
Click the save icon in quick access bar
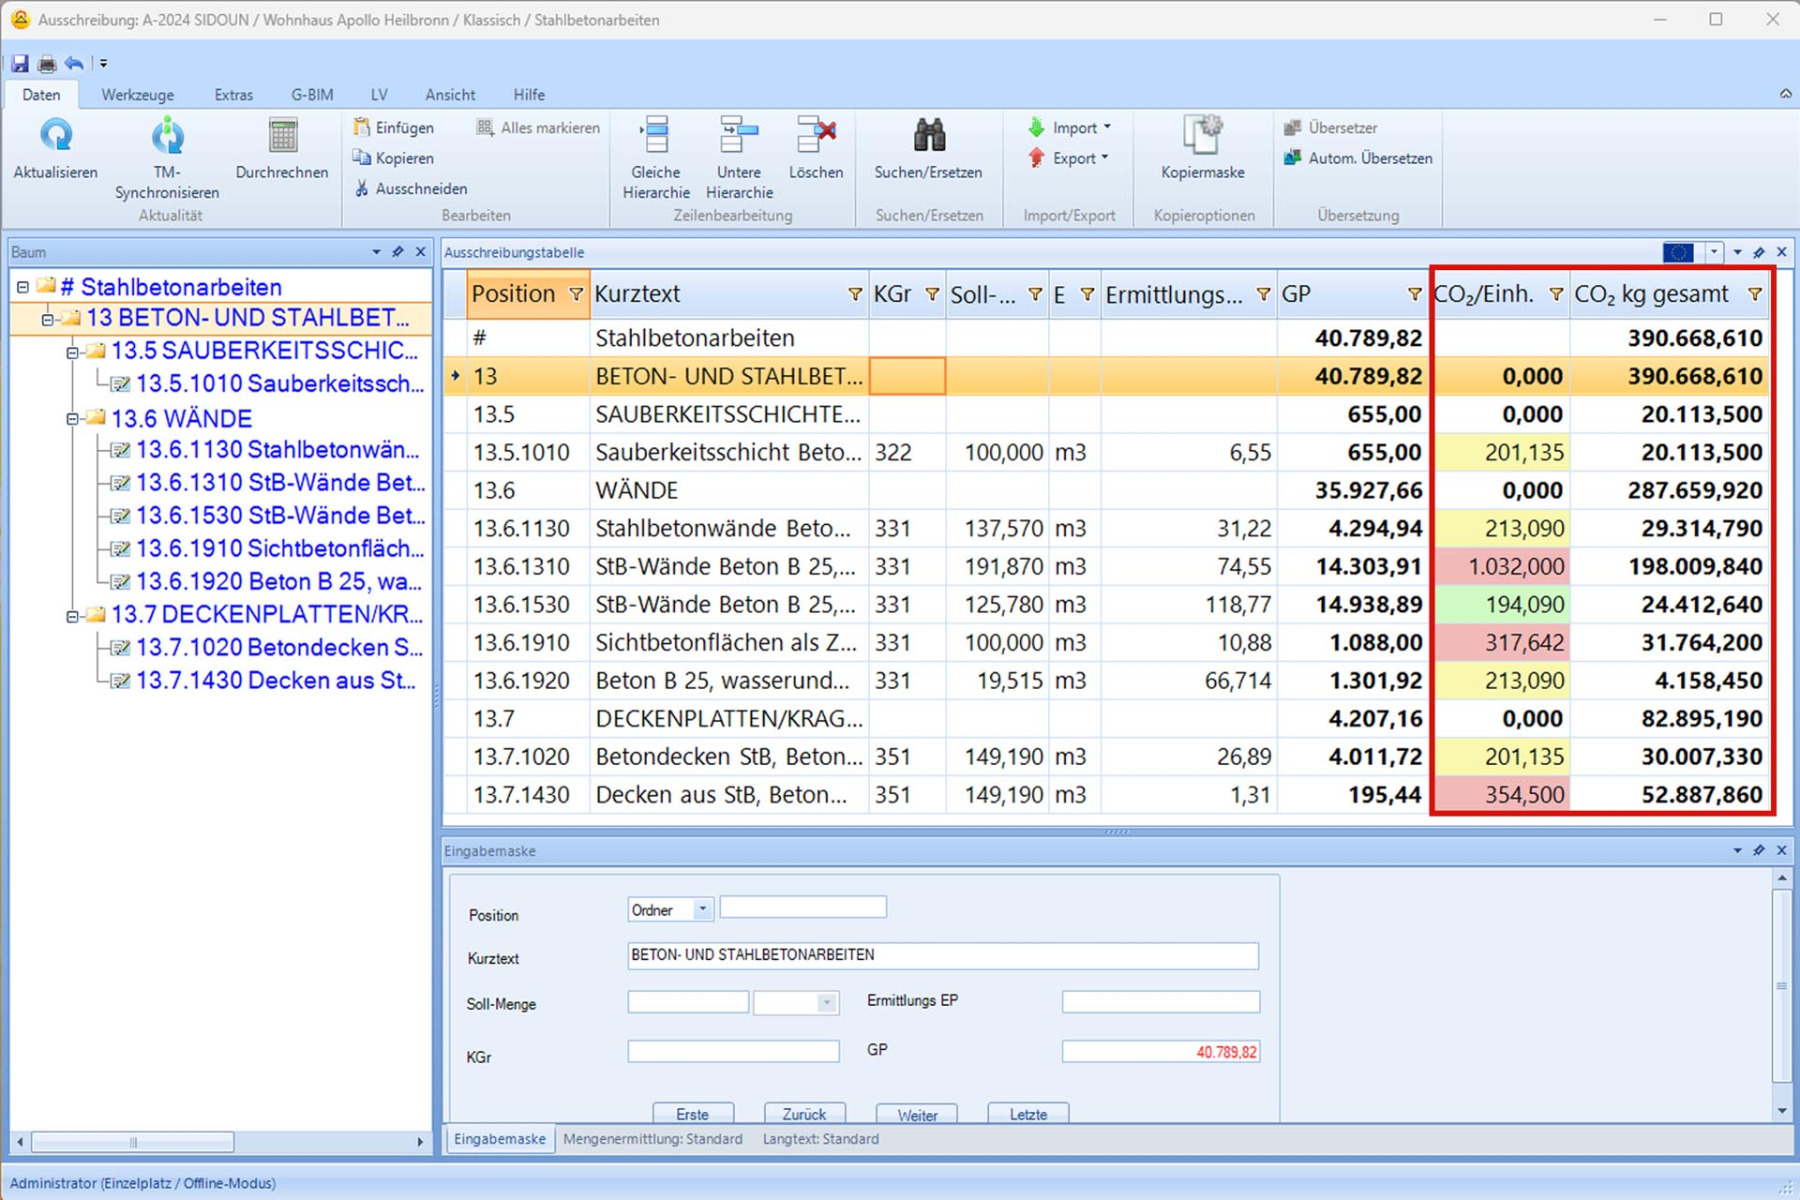click(19, 63)
